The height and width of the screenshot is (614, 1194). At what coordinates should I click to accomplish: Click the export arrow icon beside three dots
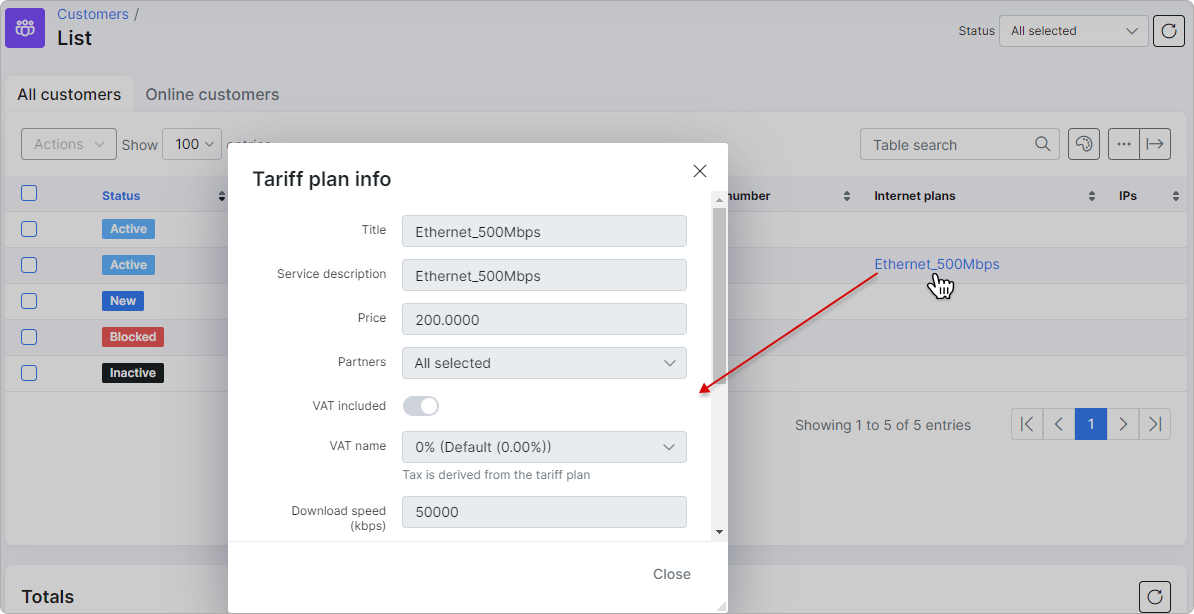click(1155, 144)
